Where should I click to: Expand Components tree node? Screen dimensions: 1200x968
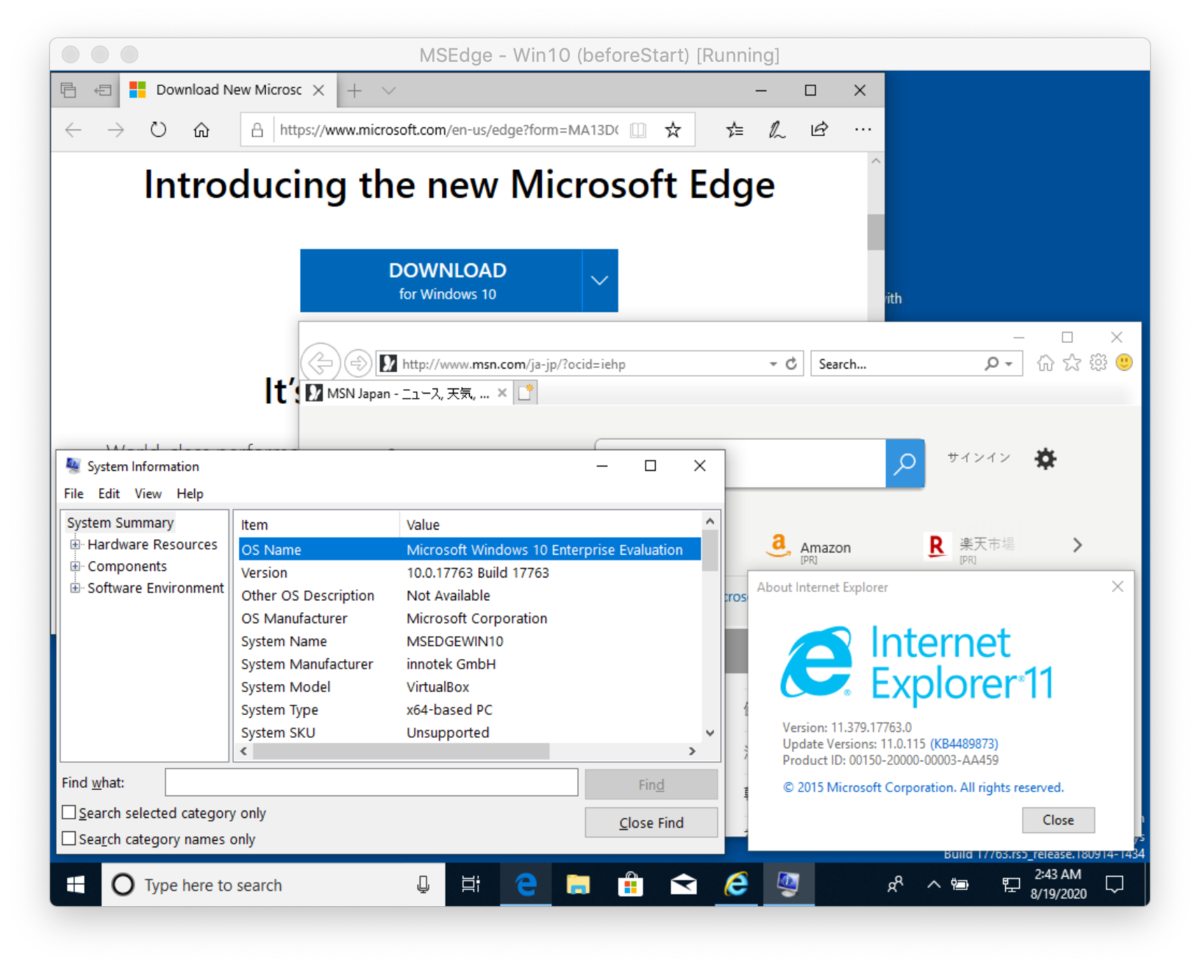point(75,567)
